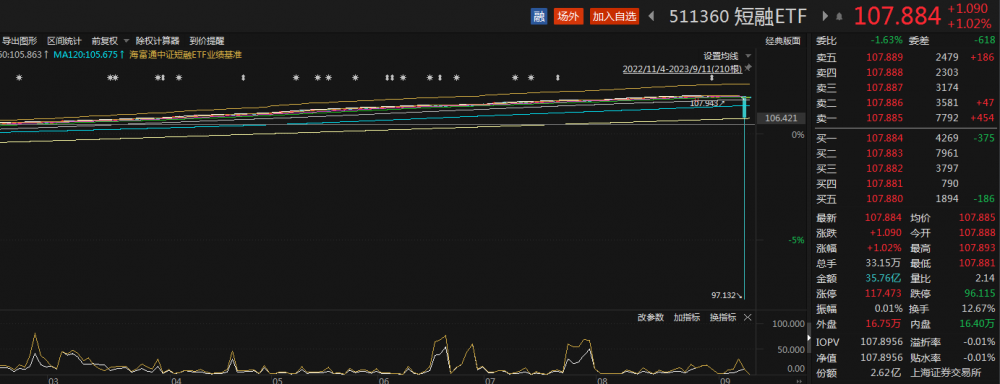Click the date range 2022/11/4-2023/9/11 link

click(x=682, y=68)
